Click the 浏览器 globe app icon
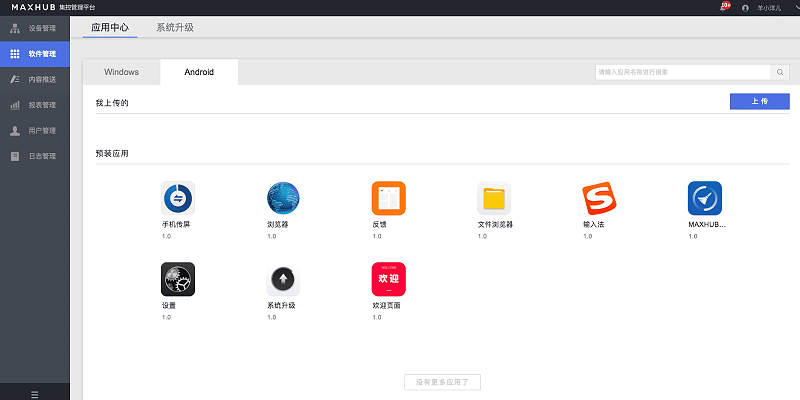The image size is (800, 400). click(x=283, y=197)
